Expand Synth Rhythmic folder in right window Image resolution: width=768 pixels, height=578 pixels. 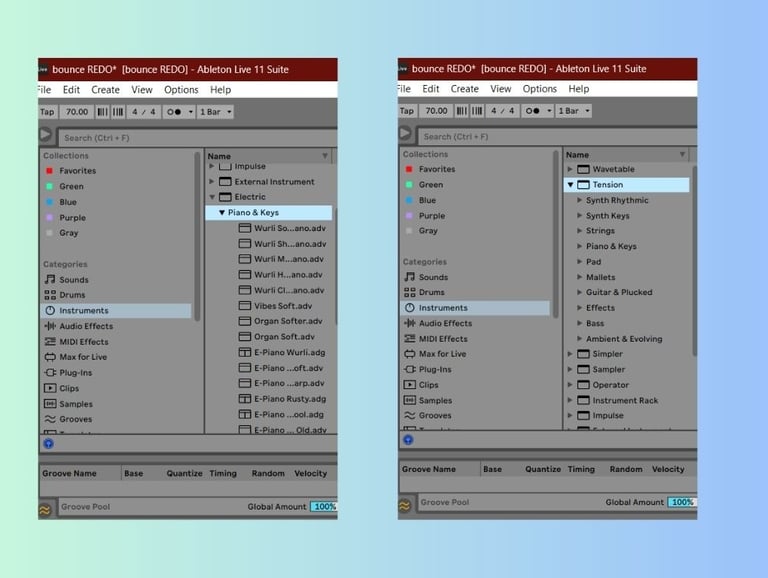point(579,200)
